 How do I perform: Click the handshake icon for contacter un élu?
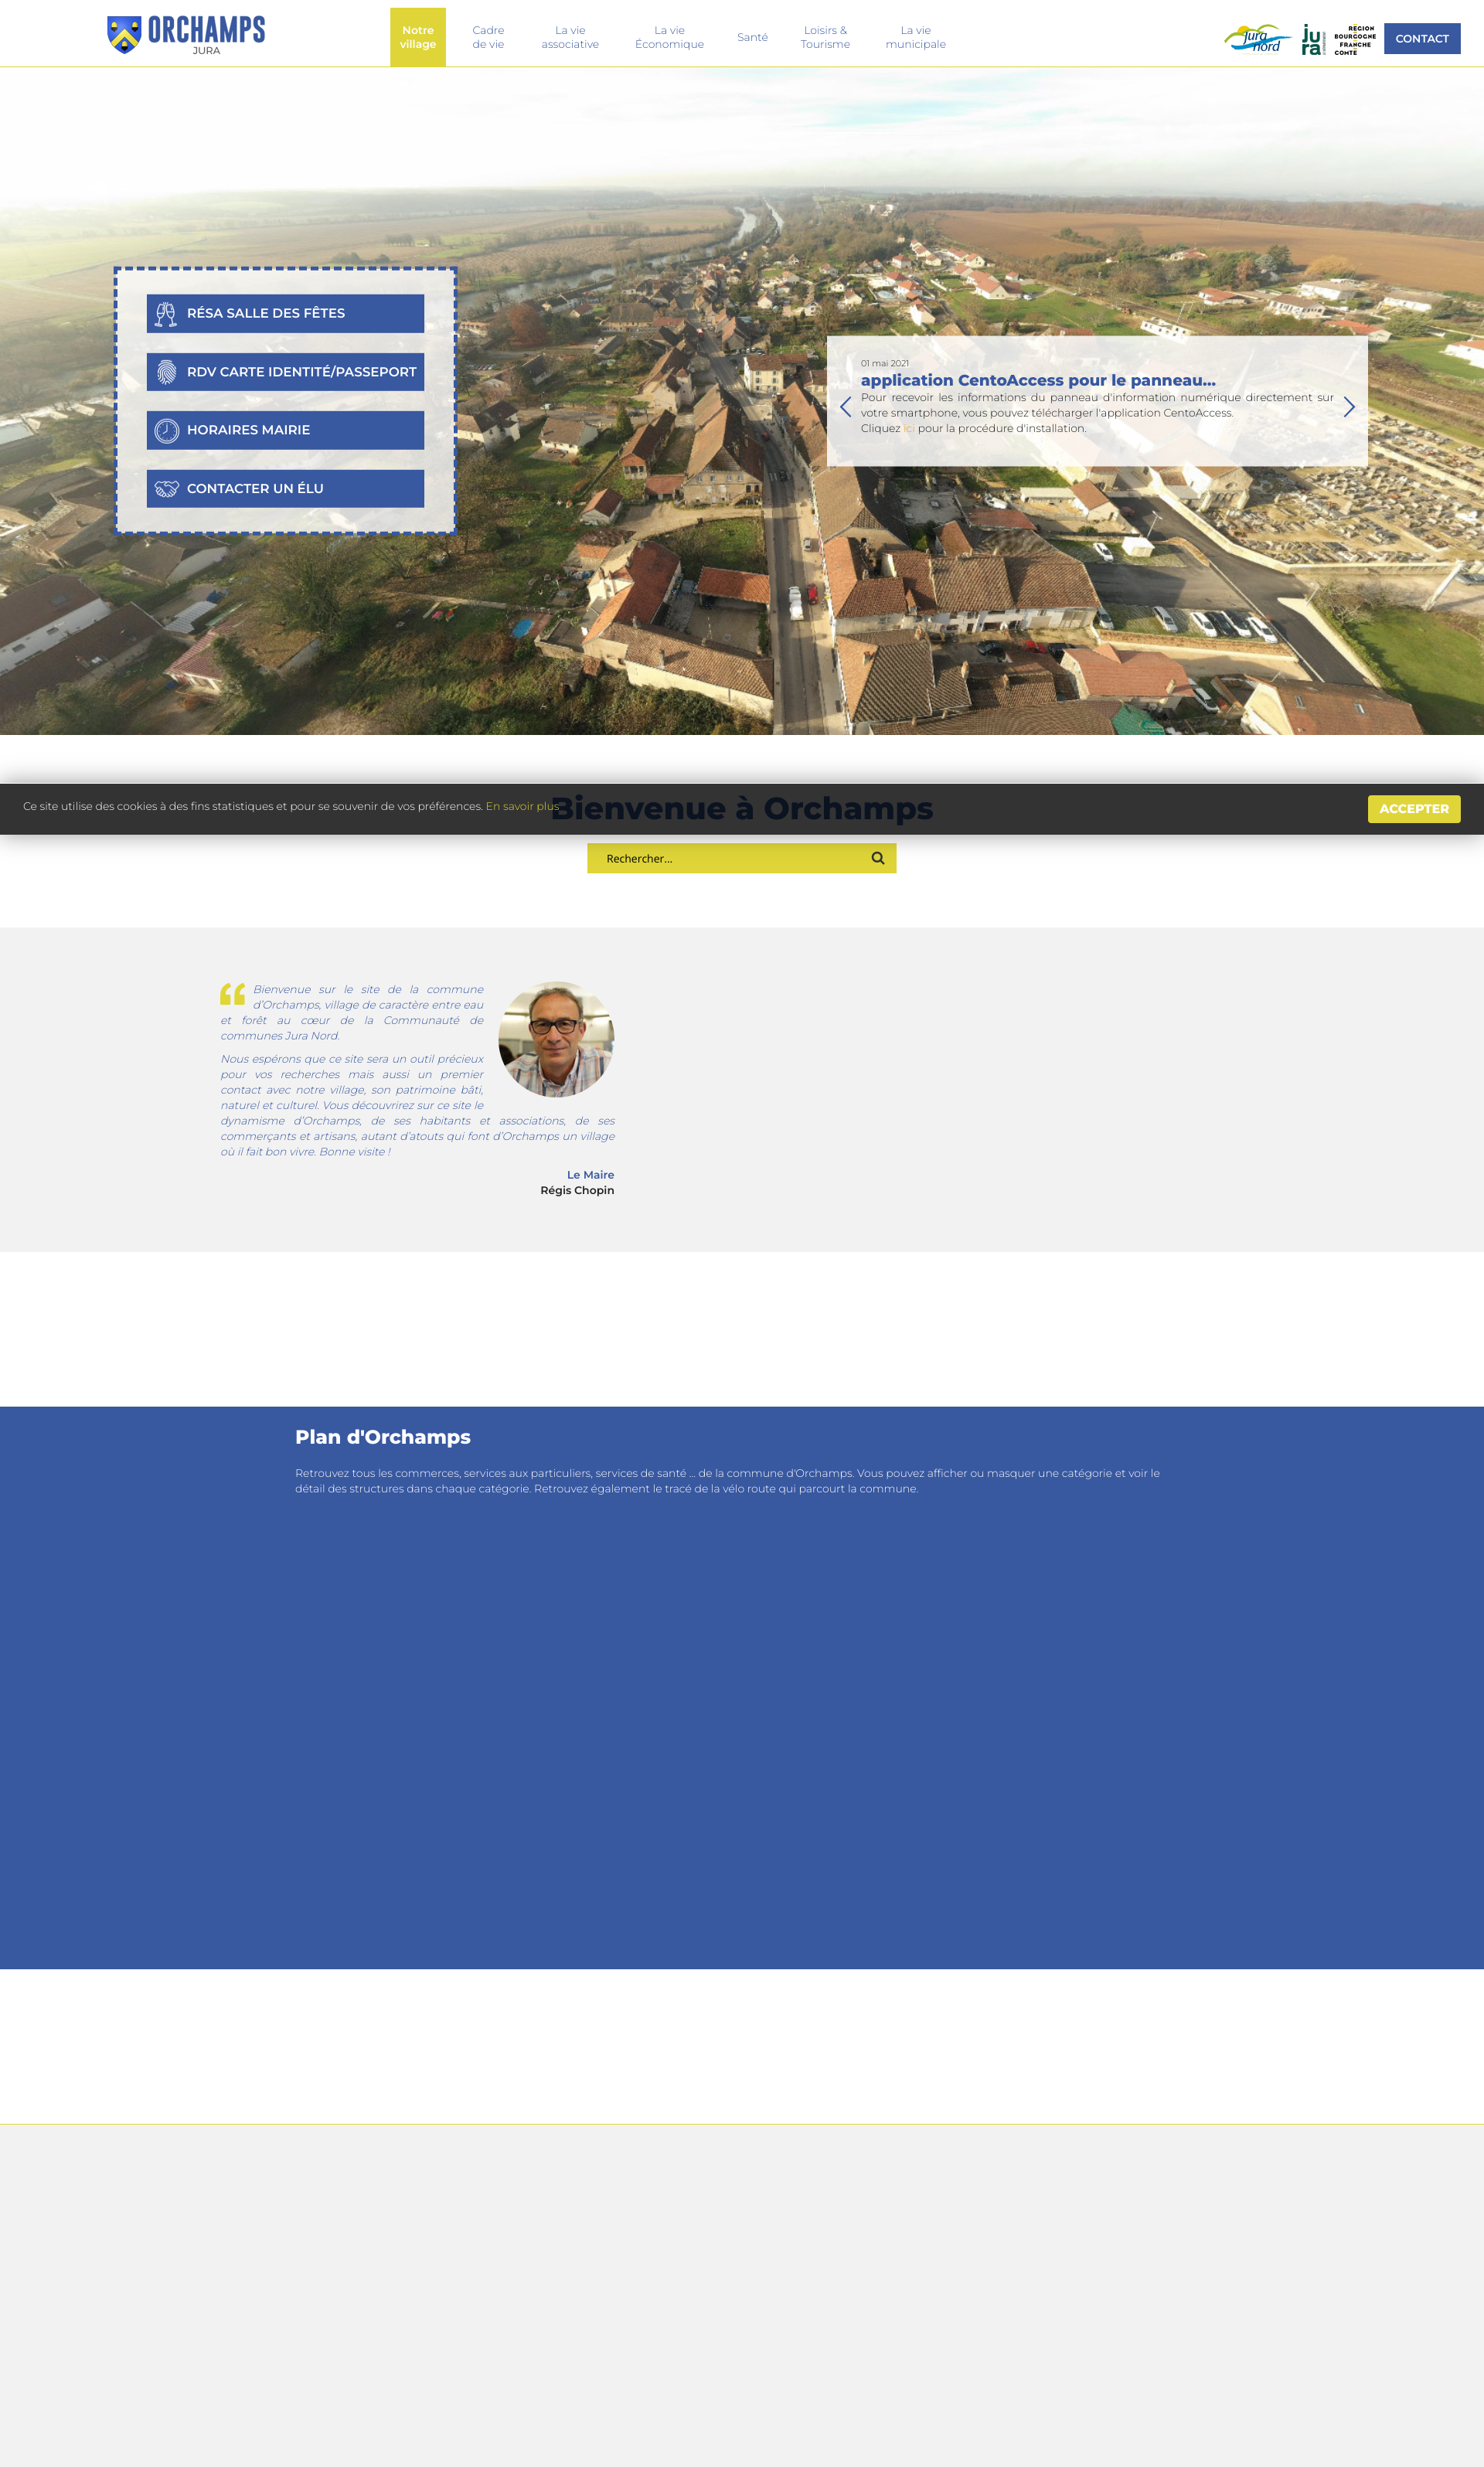[166, 489]
